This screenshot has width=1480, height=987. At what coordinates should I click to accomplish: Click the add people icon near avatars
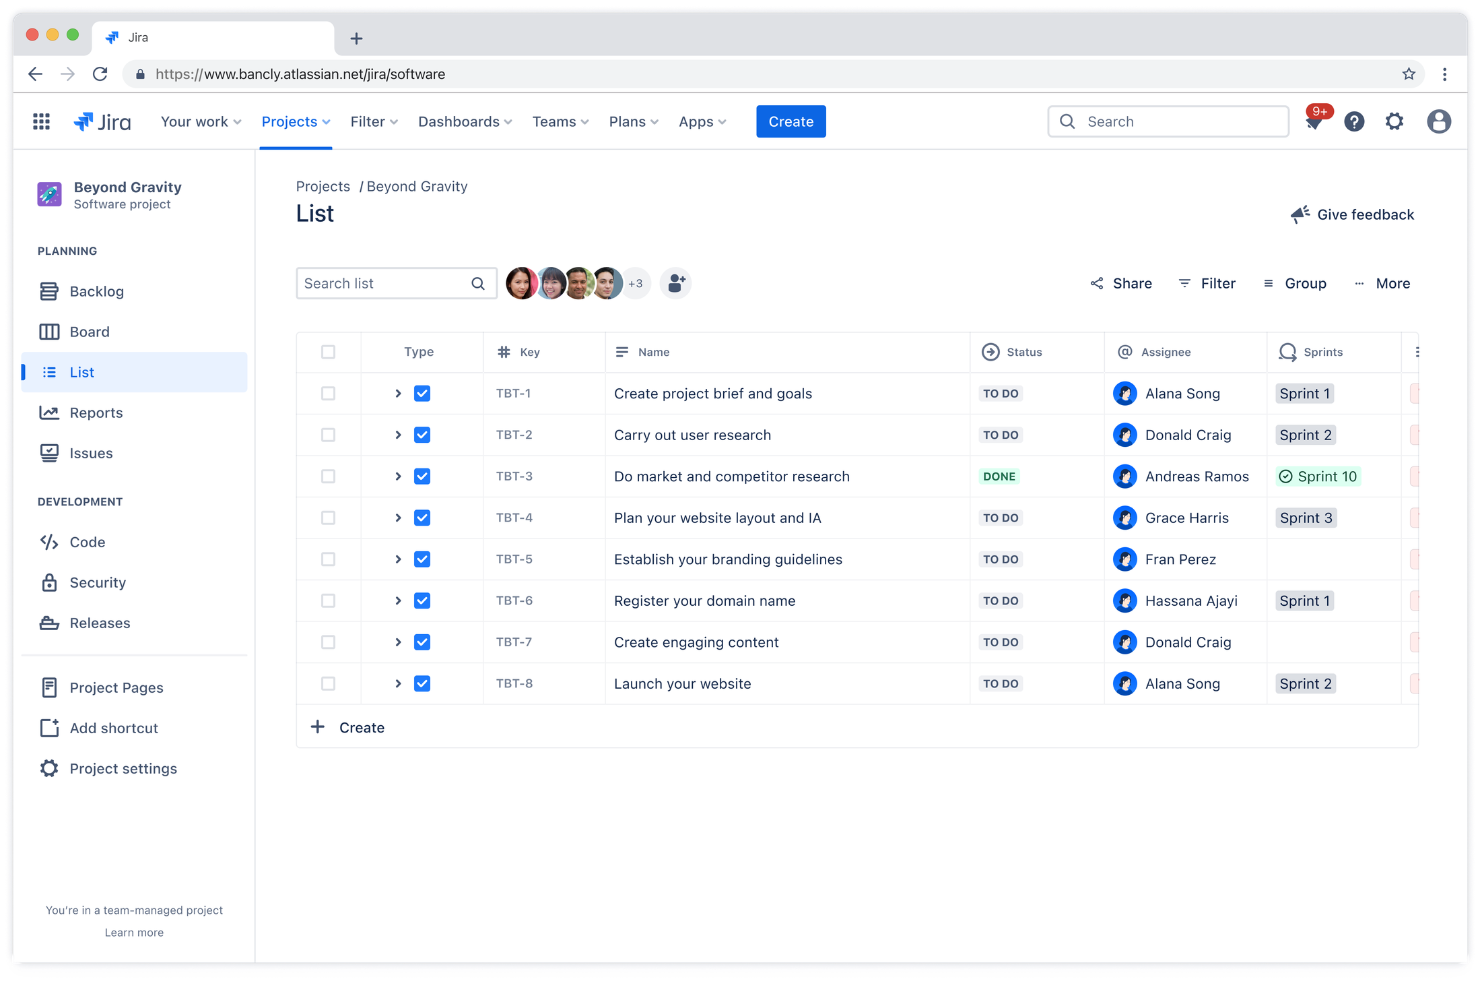tap(675, 283)
